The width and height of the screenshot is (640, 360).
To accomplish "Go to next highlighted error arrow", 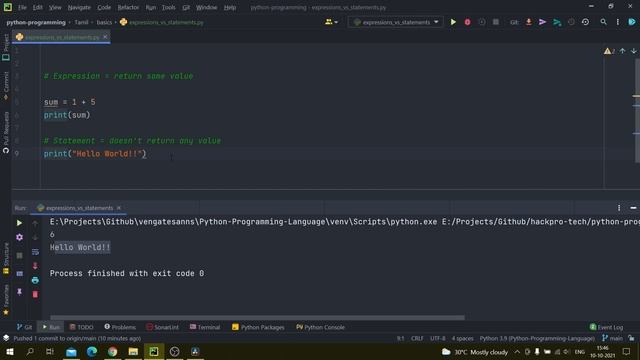I will coord(633,51).
